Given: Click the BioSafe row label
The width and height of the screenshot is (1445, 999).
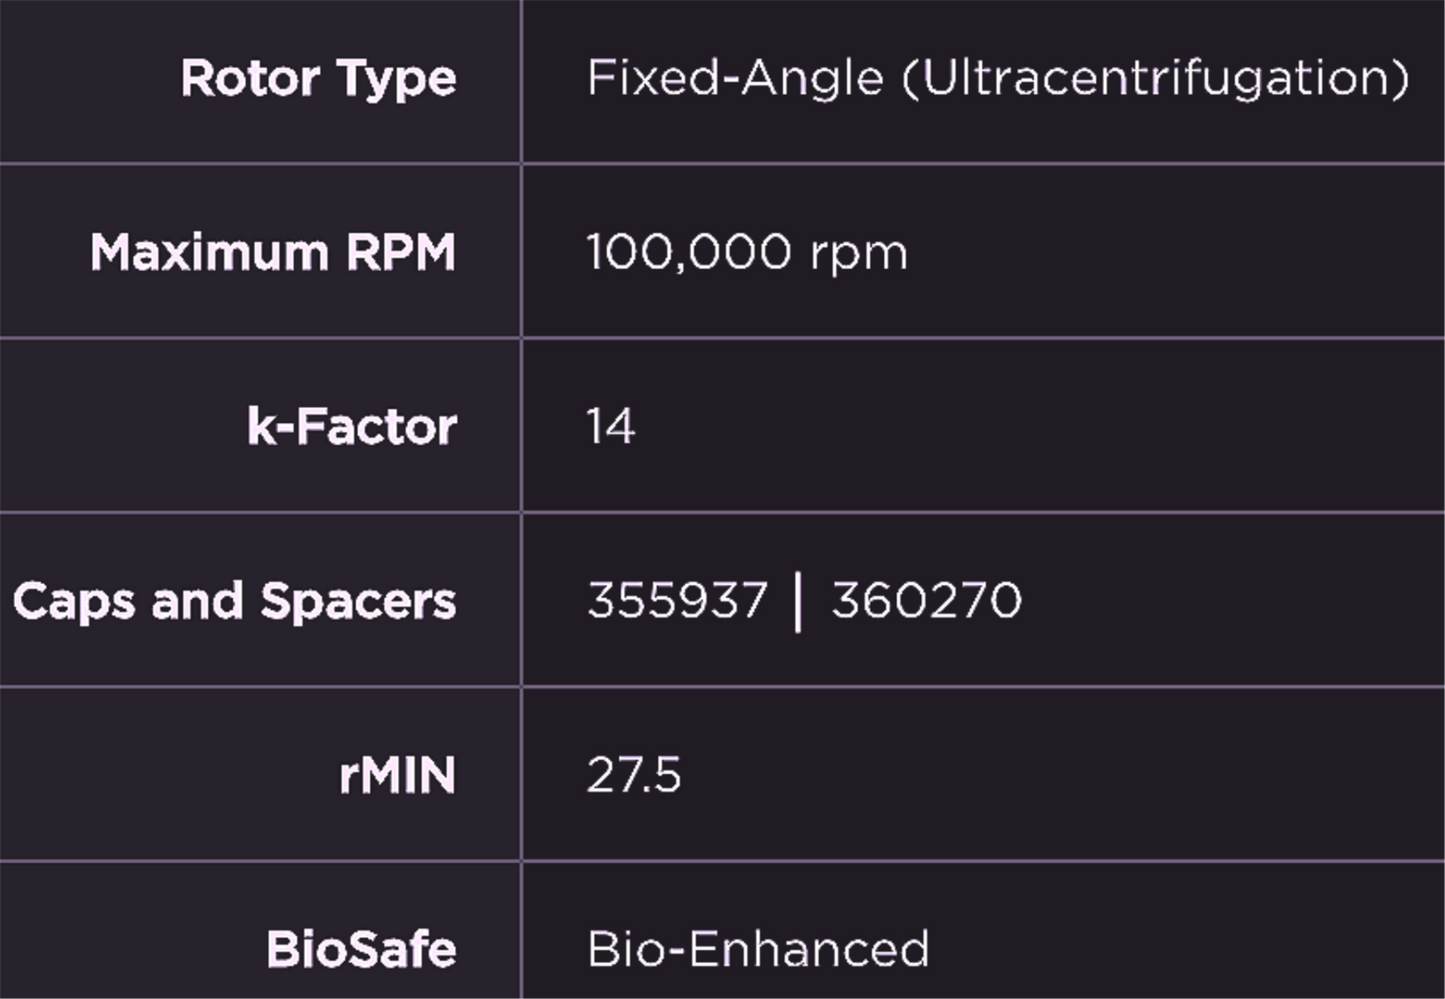Looking at the screenshot, I should [361, 949].
